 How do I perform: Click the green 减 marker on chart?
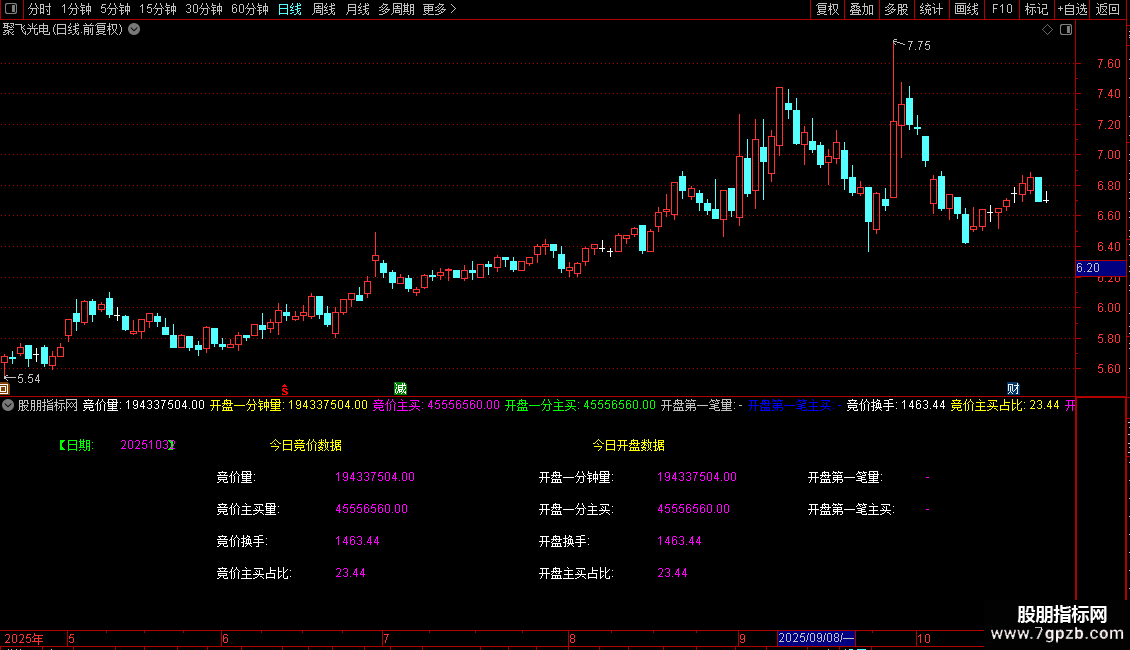tap(401, 389)
